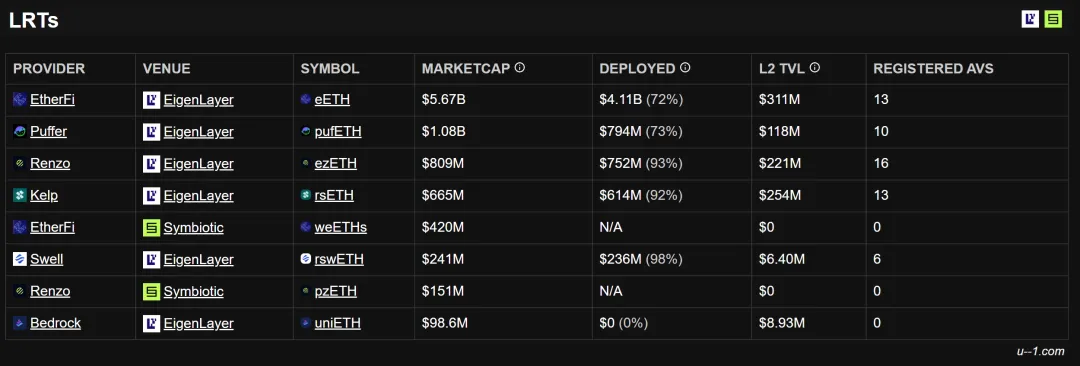Open the pufETH symbol link
The height and width of the screenshot is (366, 1080).
338,131
